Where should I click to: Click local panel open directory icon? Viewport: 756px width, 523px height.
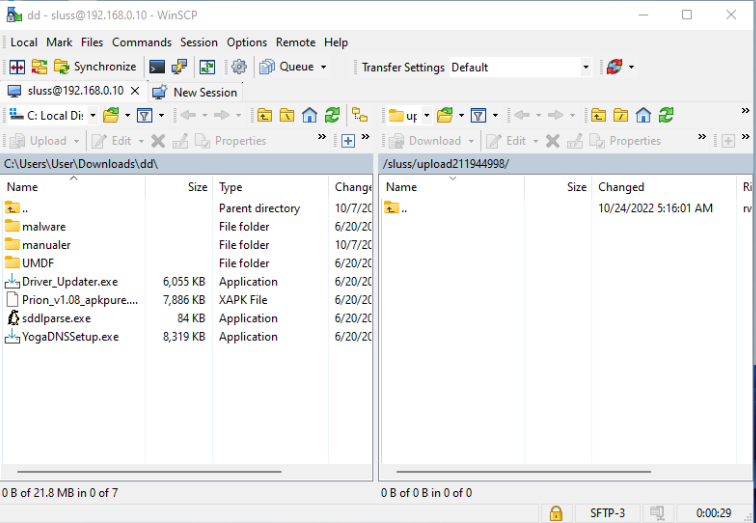(x=111, y=116)
